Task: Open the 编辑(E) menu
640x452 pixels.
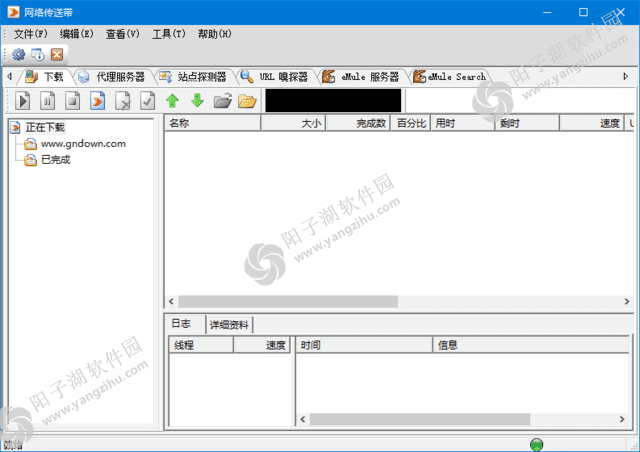Action: tap(76, 34)
